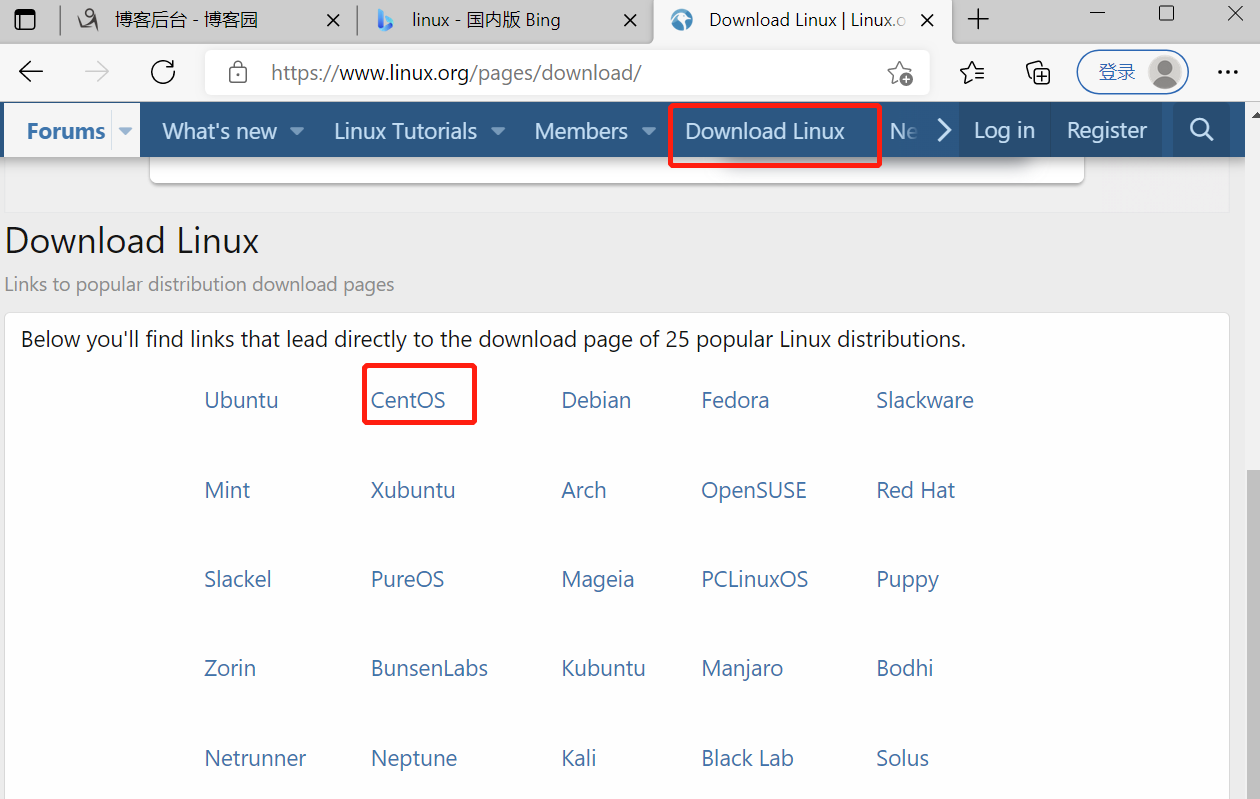Open the PCLinuxOS download link
The image size is (1260, 799).
coord(755,579)
